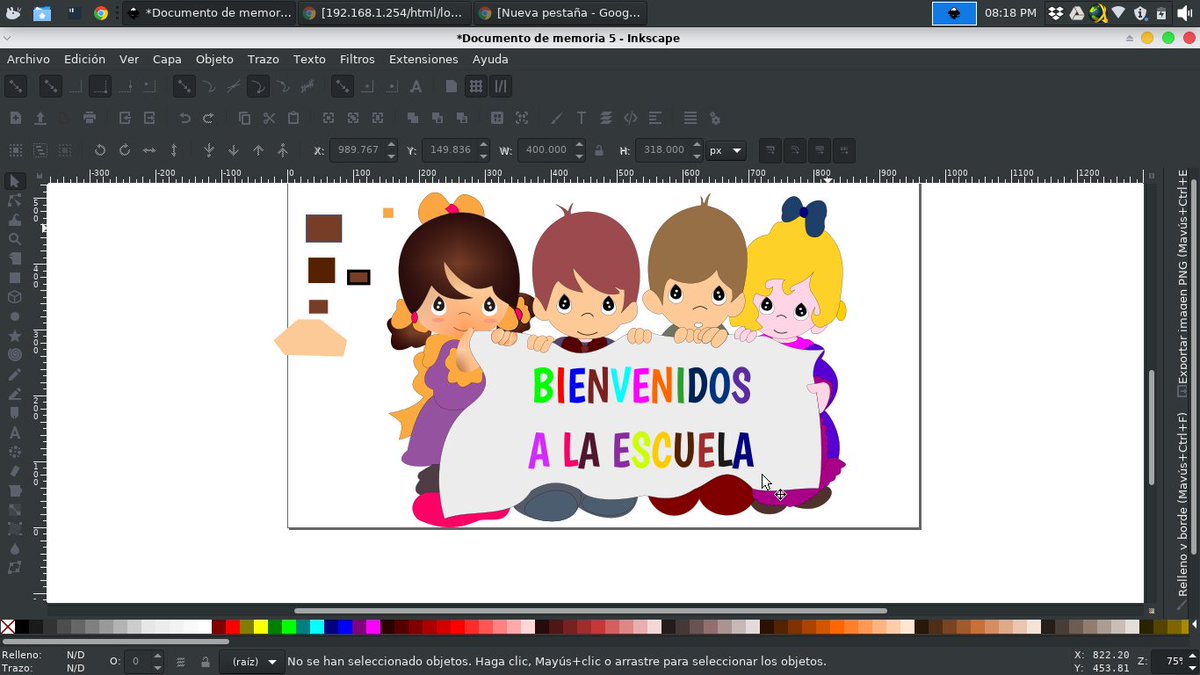The image size is (1200, 675).
Task: Click the Dropbox tray icon
Action: click(x=1056, y=13)
